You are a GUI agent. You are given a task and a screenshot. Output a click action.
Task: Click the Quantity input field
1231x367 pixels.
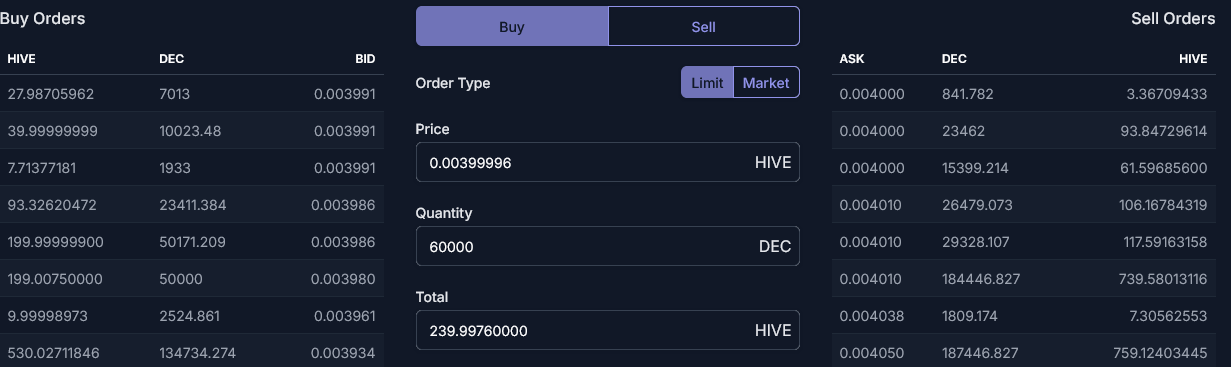pyautogui.click(x=607, y=246)
